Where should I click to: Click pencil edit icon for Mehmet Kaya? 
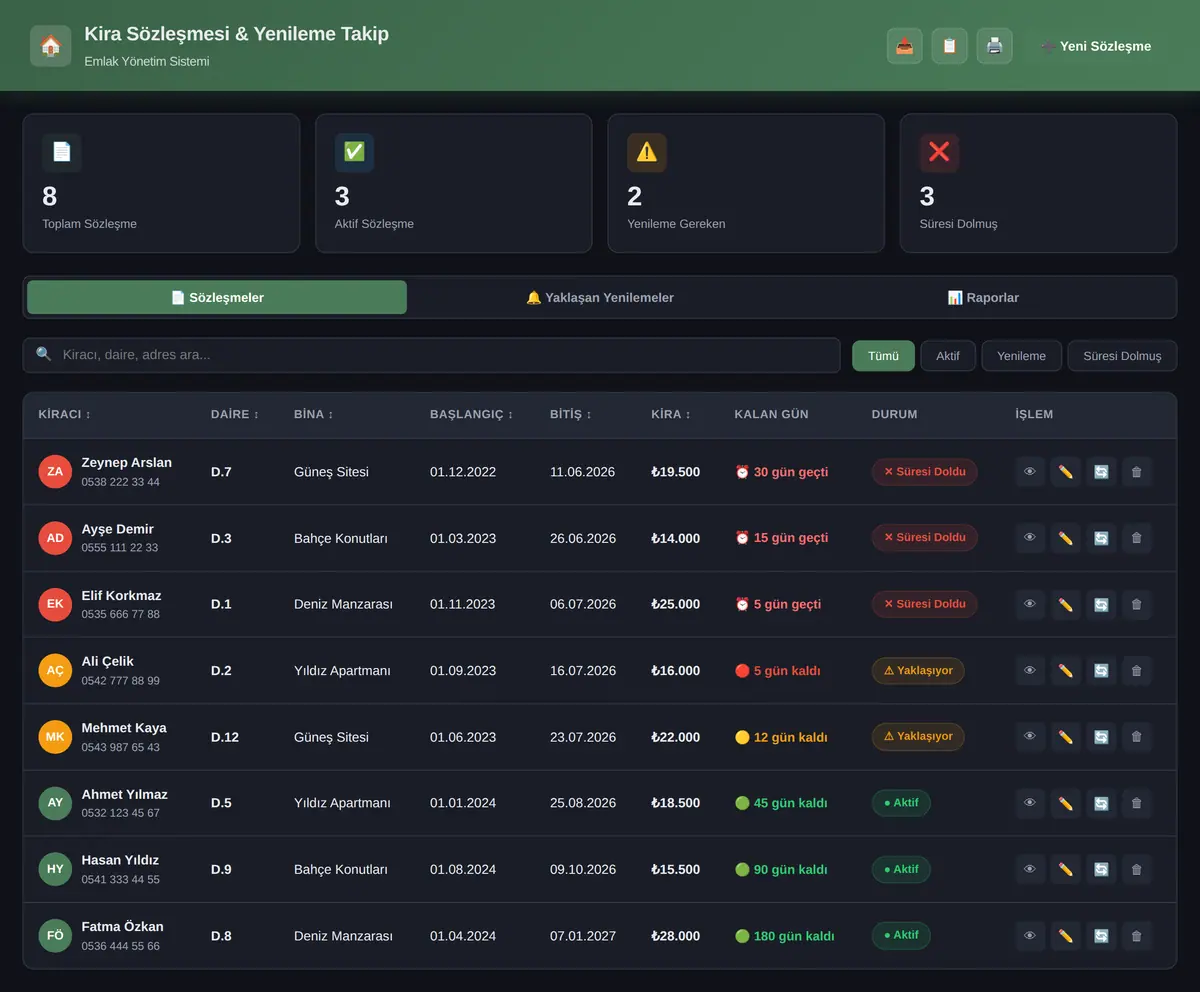(1066, 737)
